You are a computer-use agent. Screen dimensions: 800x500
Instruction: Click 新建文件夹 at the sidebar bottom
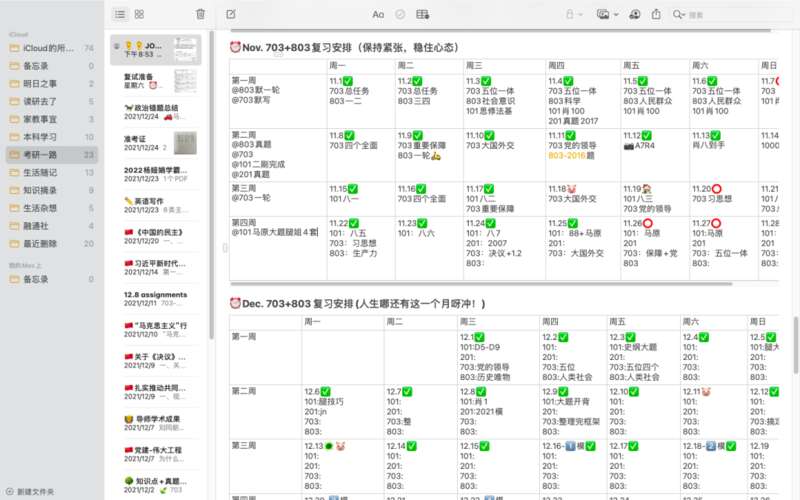click(x=35, y=491)
